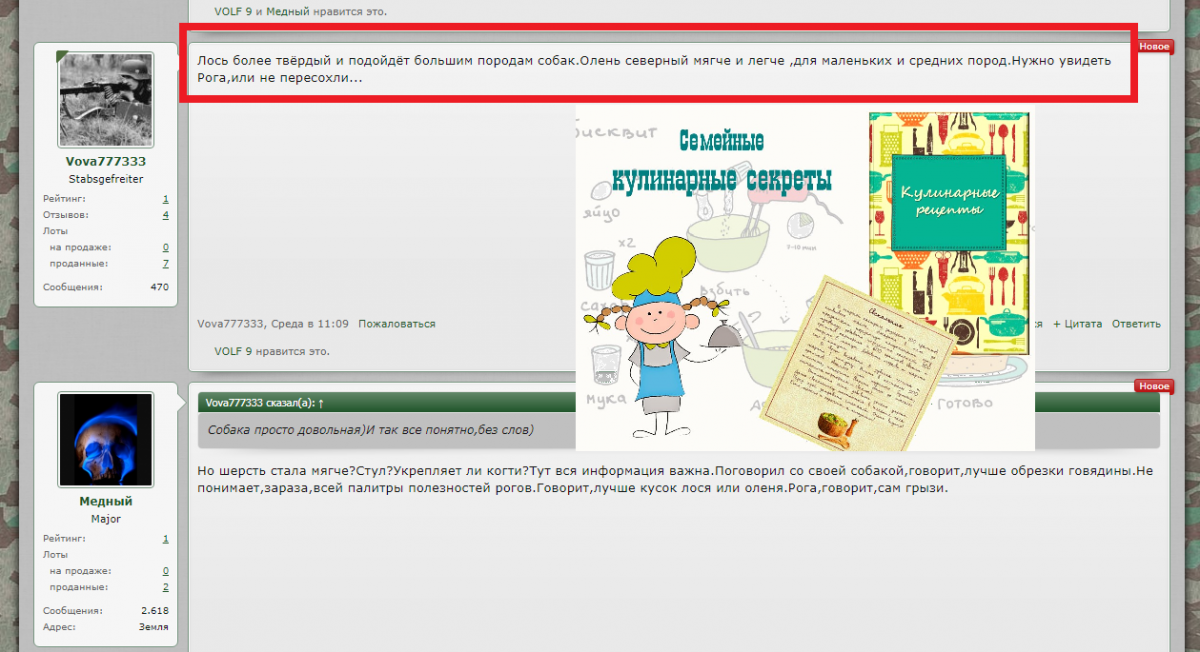Screen dimensions: 1200x652
Task: Open the Медный profile name under the avatar
Action: point(106,502)
